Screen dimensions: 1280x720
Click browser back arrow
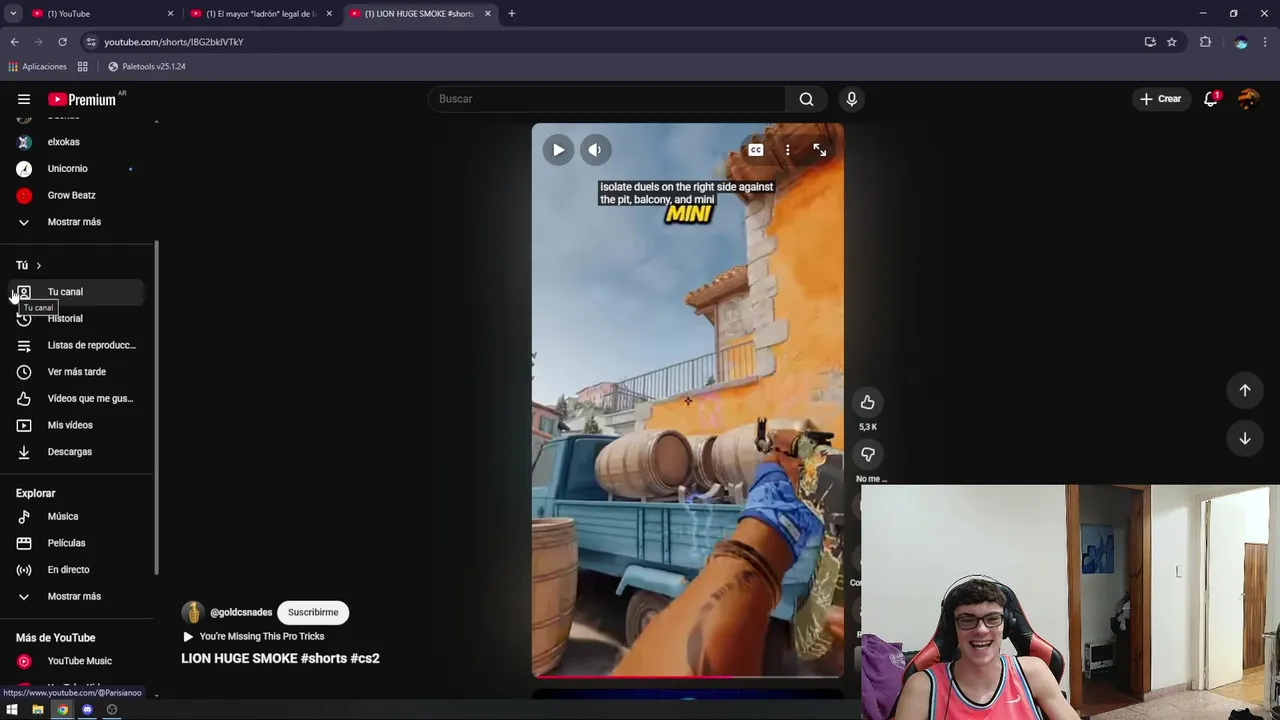point(15,42)
